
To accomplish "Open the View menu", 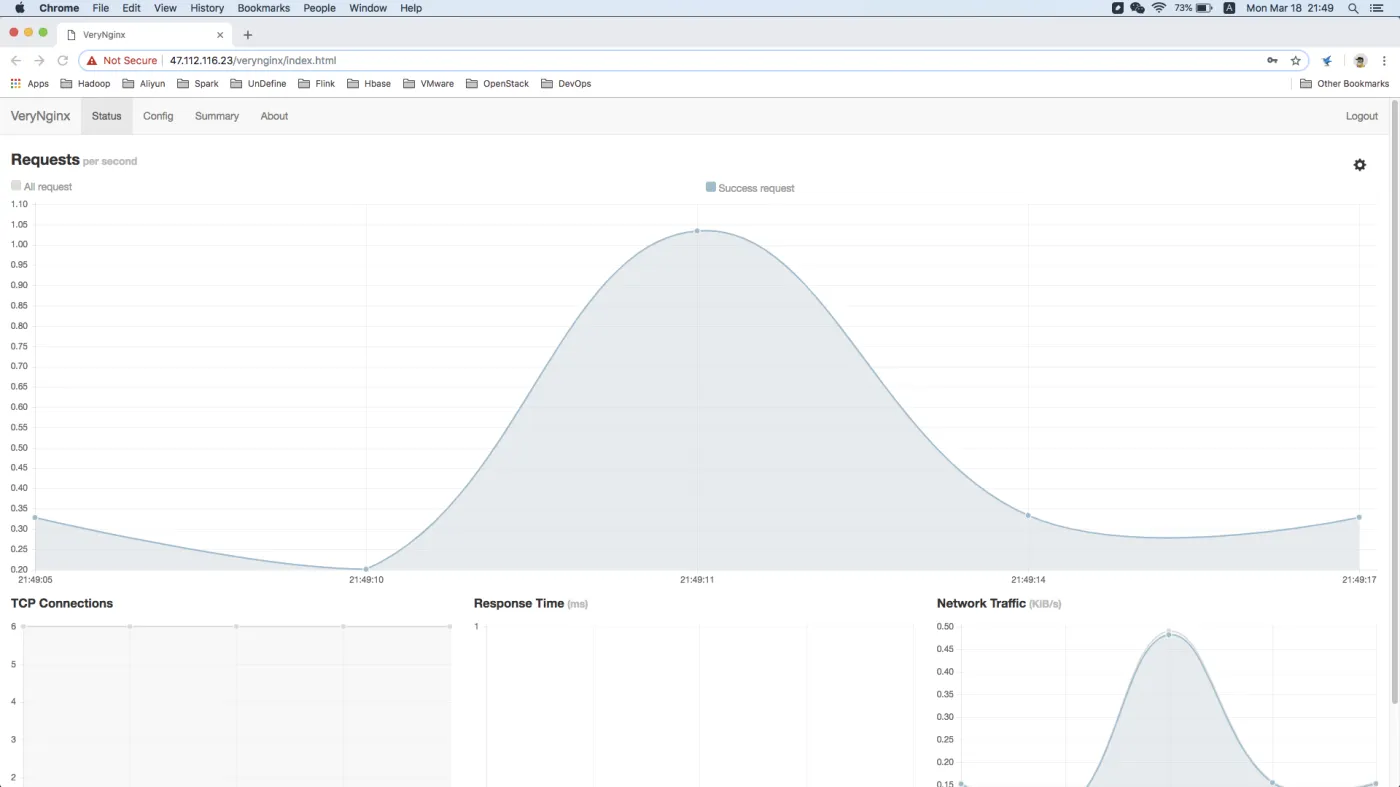I will pyautogui.click(x=165, y=8).
